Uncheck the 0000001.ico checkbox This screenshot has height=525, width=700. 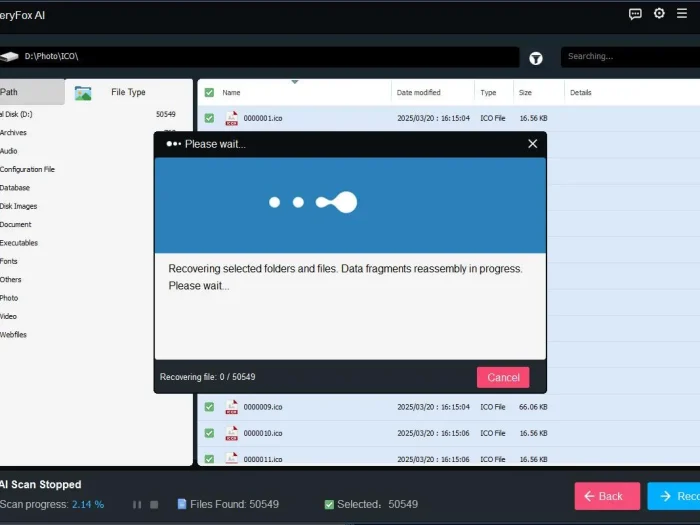point(209,118)
